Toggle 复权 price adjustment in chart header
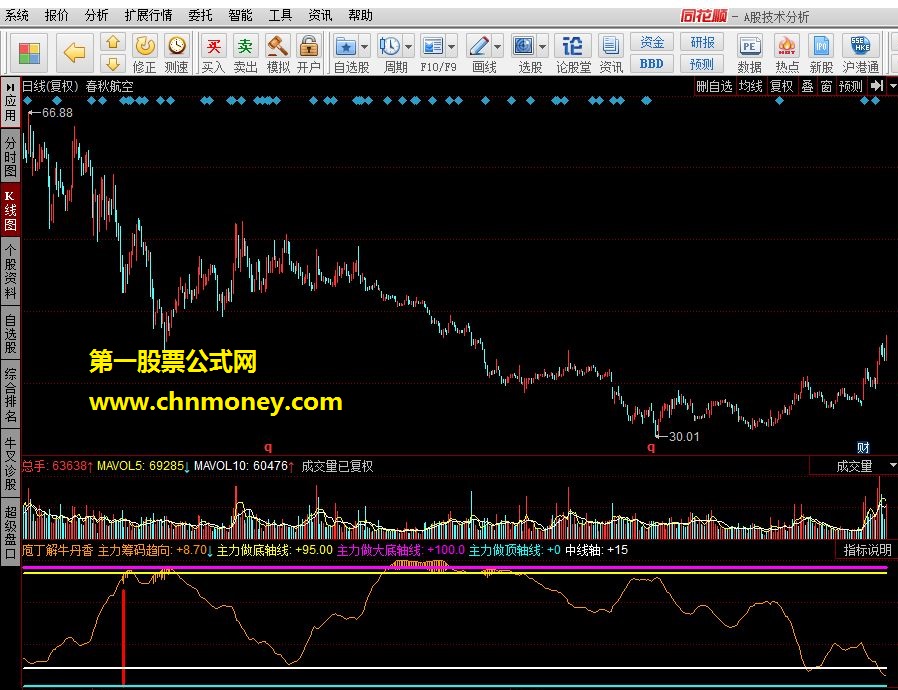 point(782,86)
